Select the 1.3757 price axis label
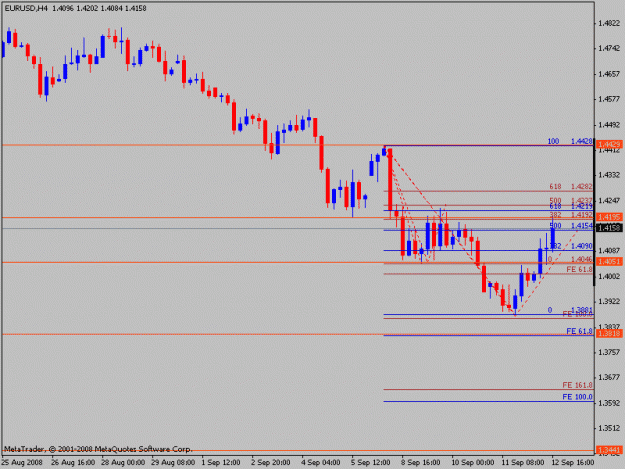The height and width of the screenshot is (469, 625). pos(609,352)
